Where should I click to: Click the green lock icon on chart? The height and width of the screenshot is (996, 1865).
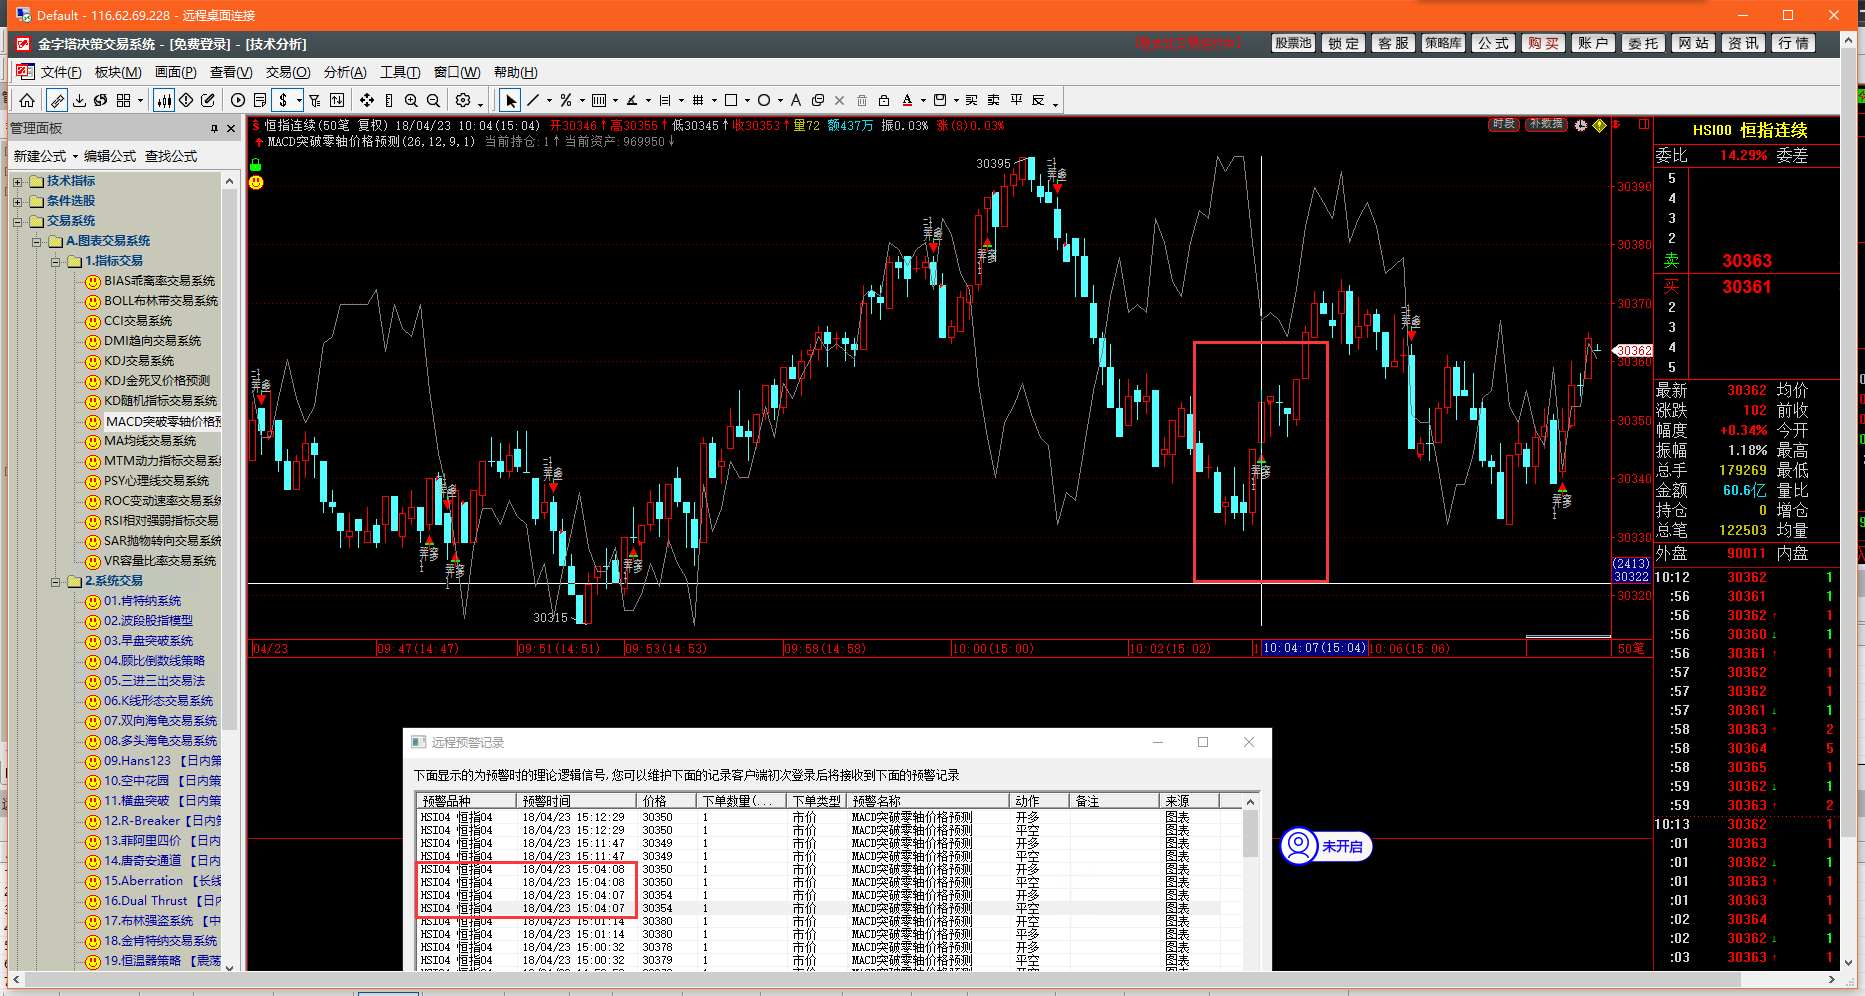click(x=256, y=165)
